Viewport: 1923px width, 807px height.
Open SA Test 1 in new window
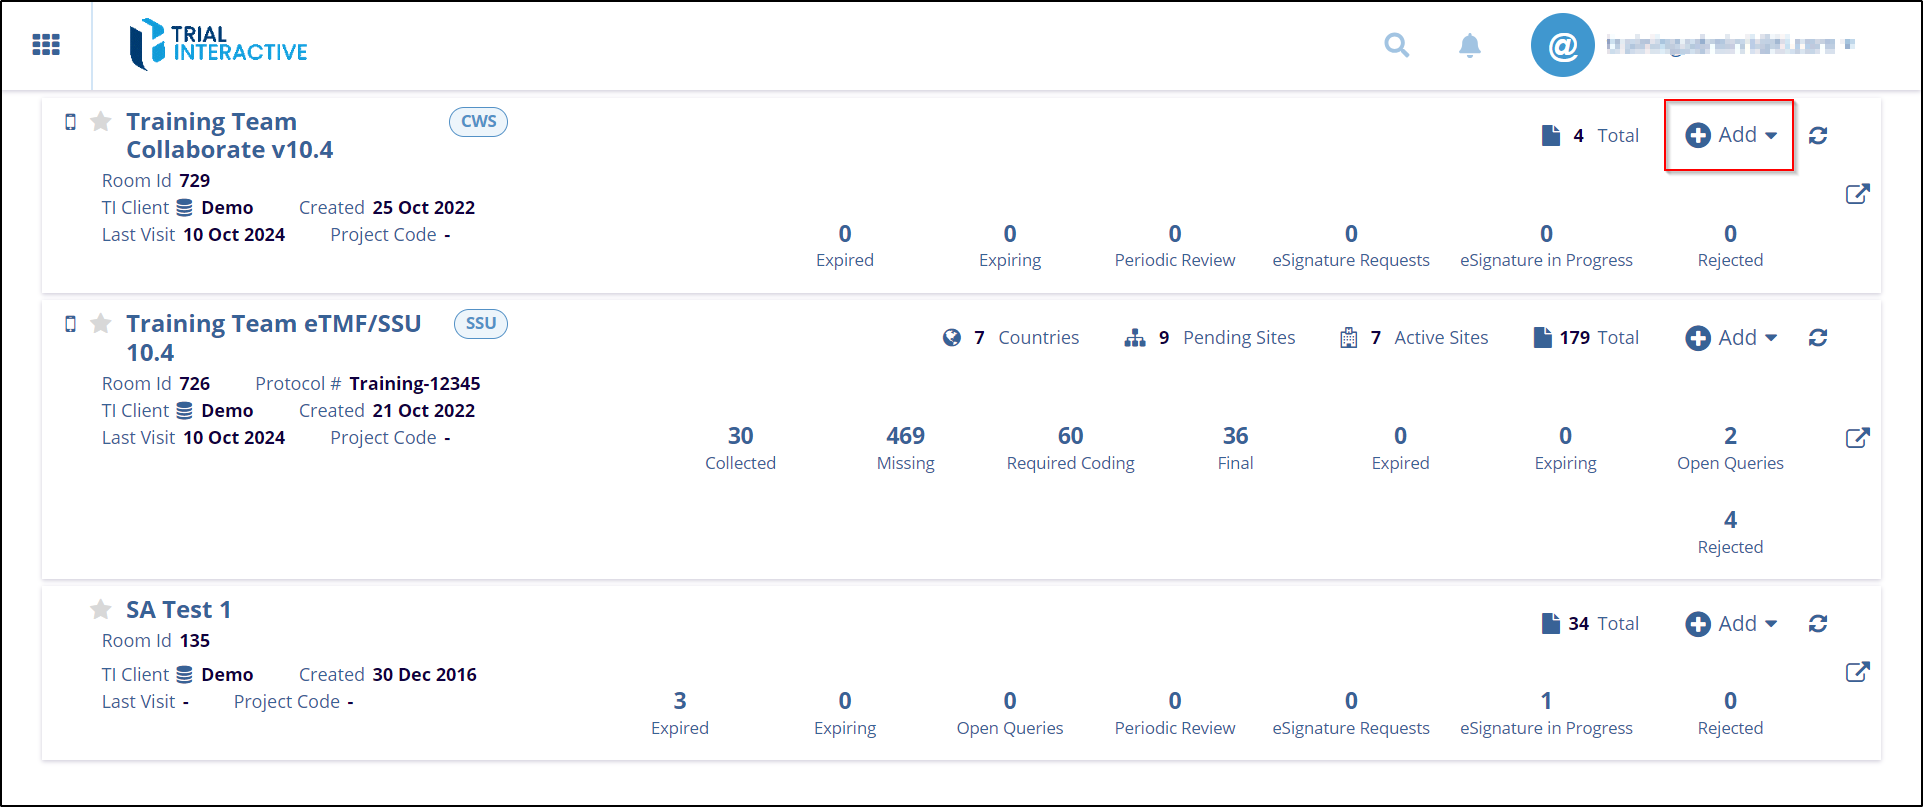pos(1857,672)
